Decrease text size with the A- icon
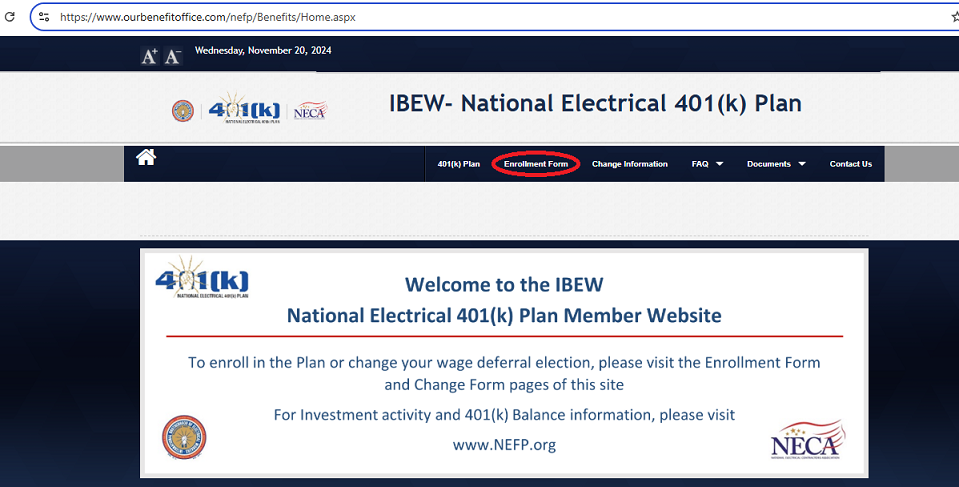Viewport: 959px width, 487px height. tap(173, 56)
